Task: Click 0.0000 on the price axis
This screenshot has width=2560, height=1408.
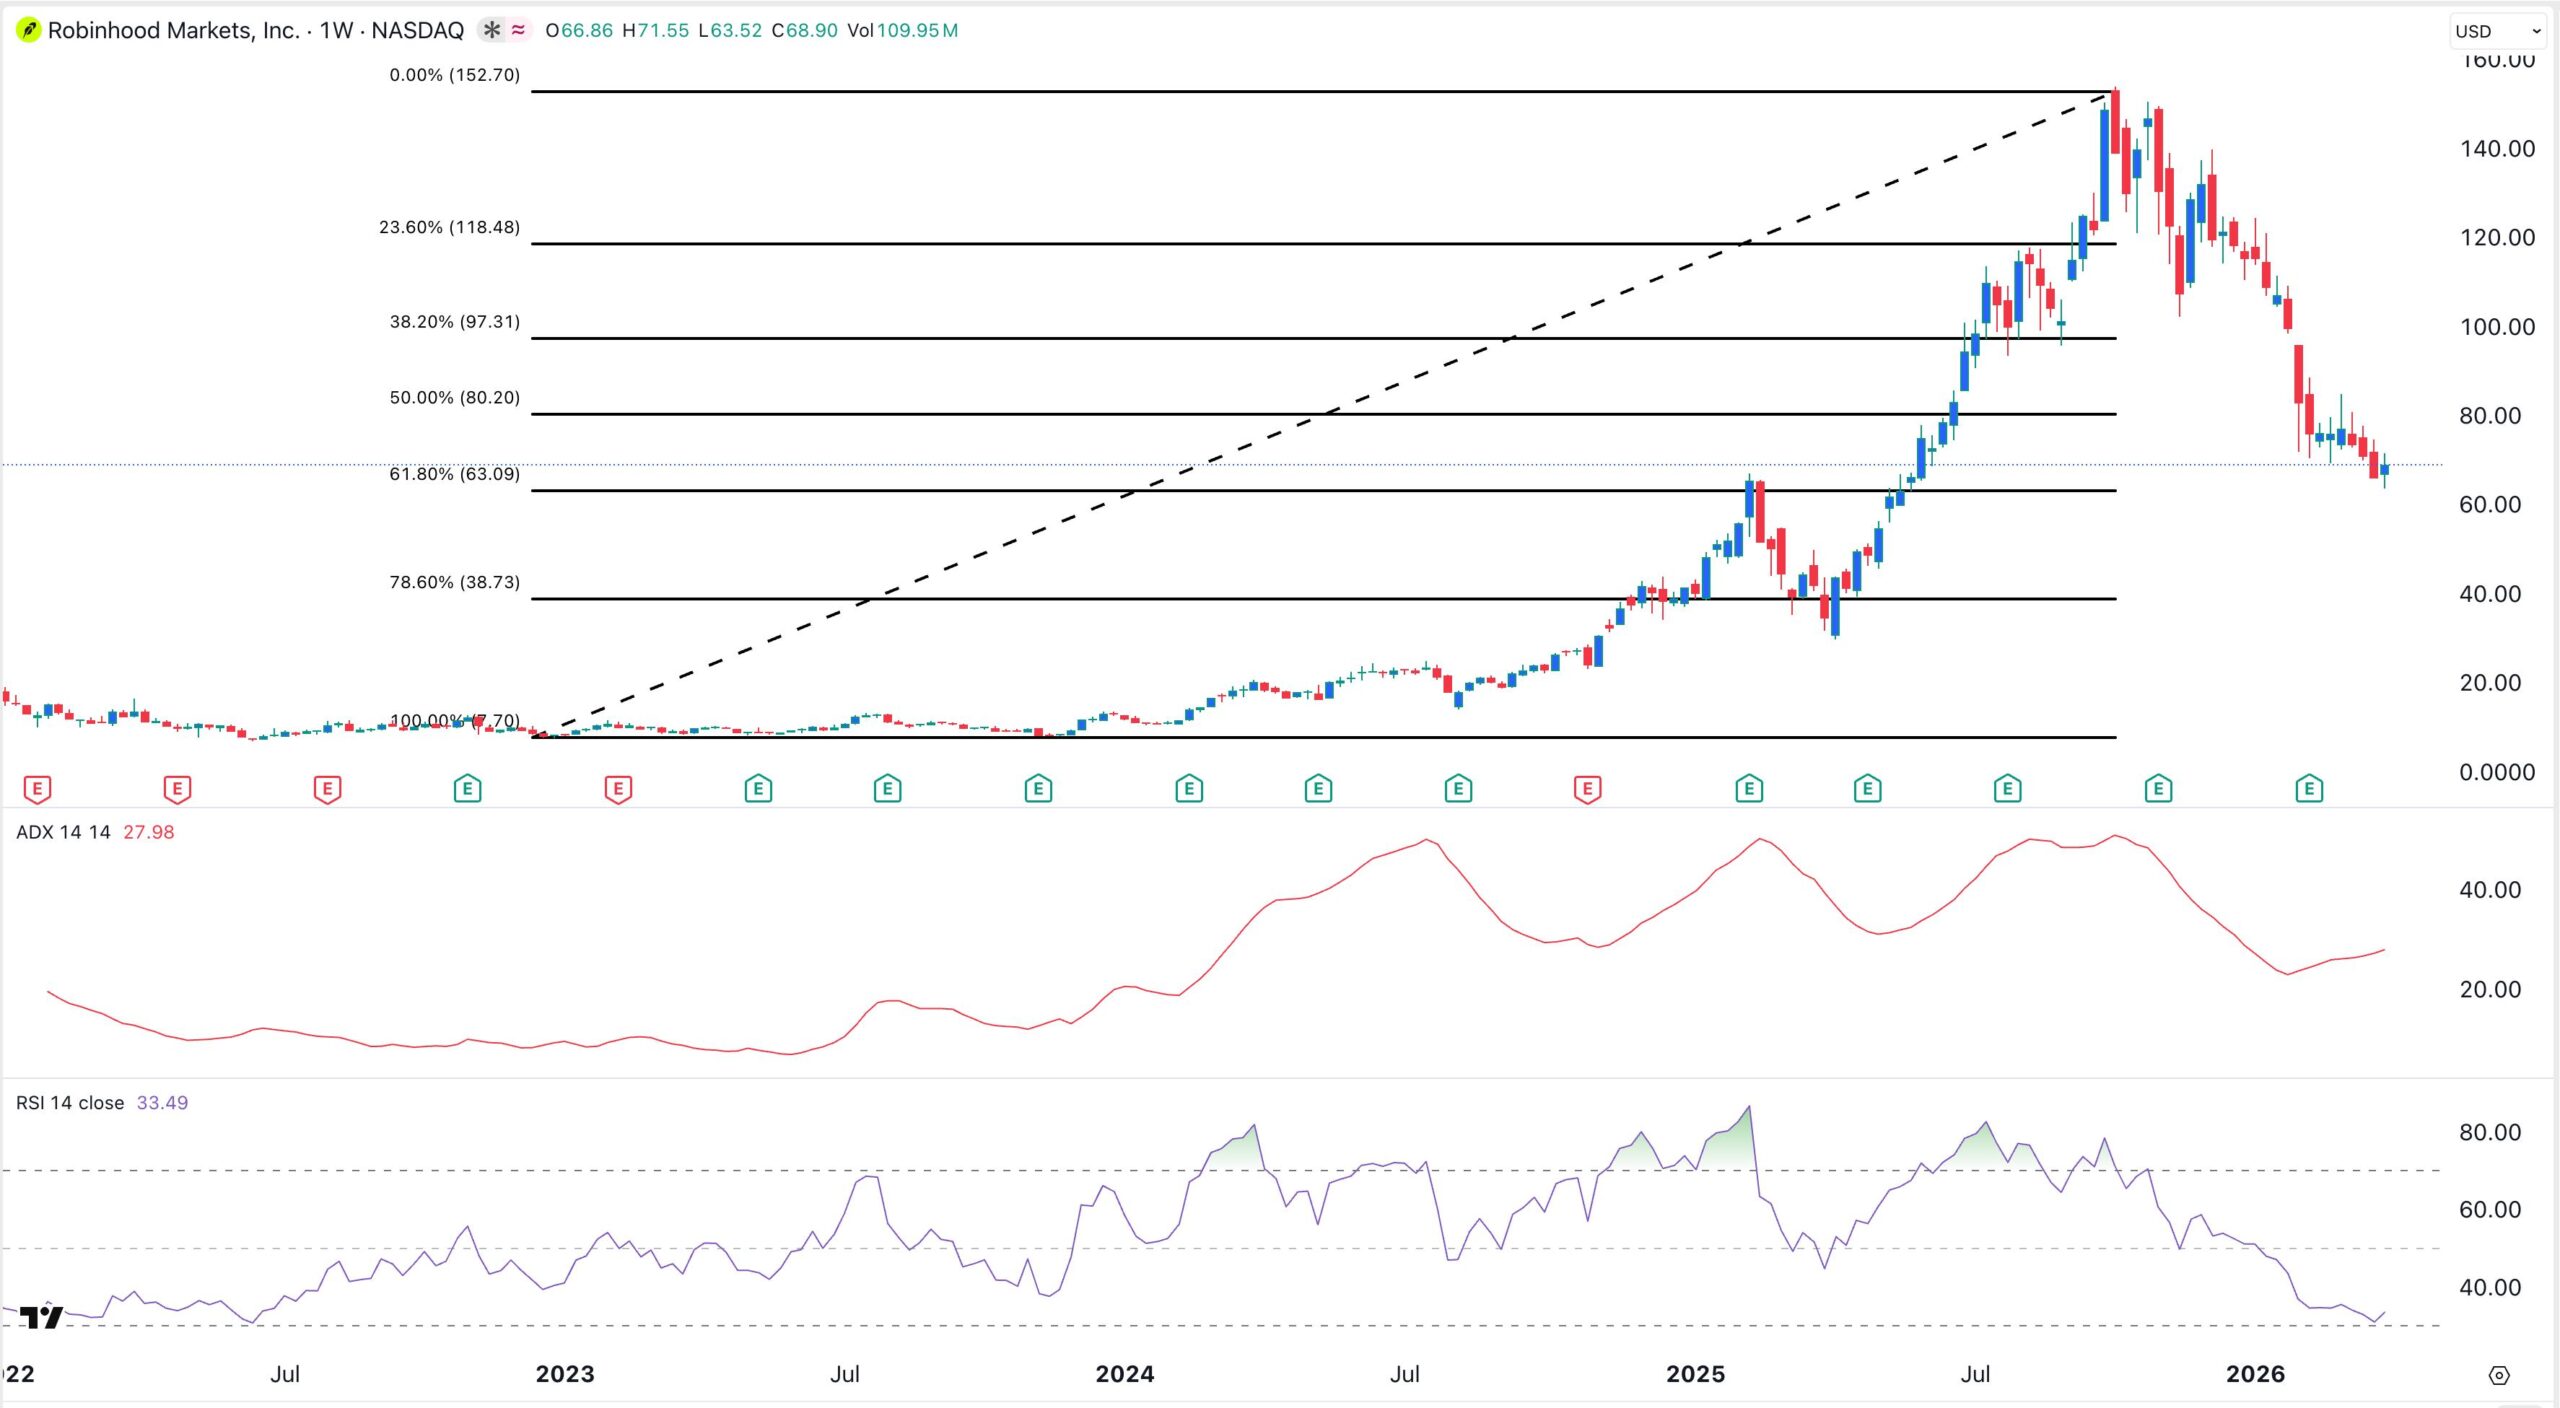Action: click(2497, 772)
